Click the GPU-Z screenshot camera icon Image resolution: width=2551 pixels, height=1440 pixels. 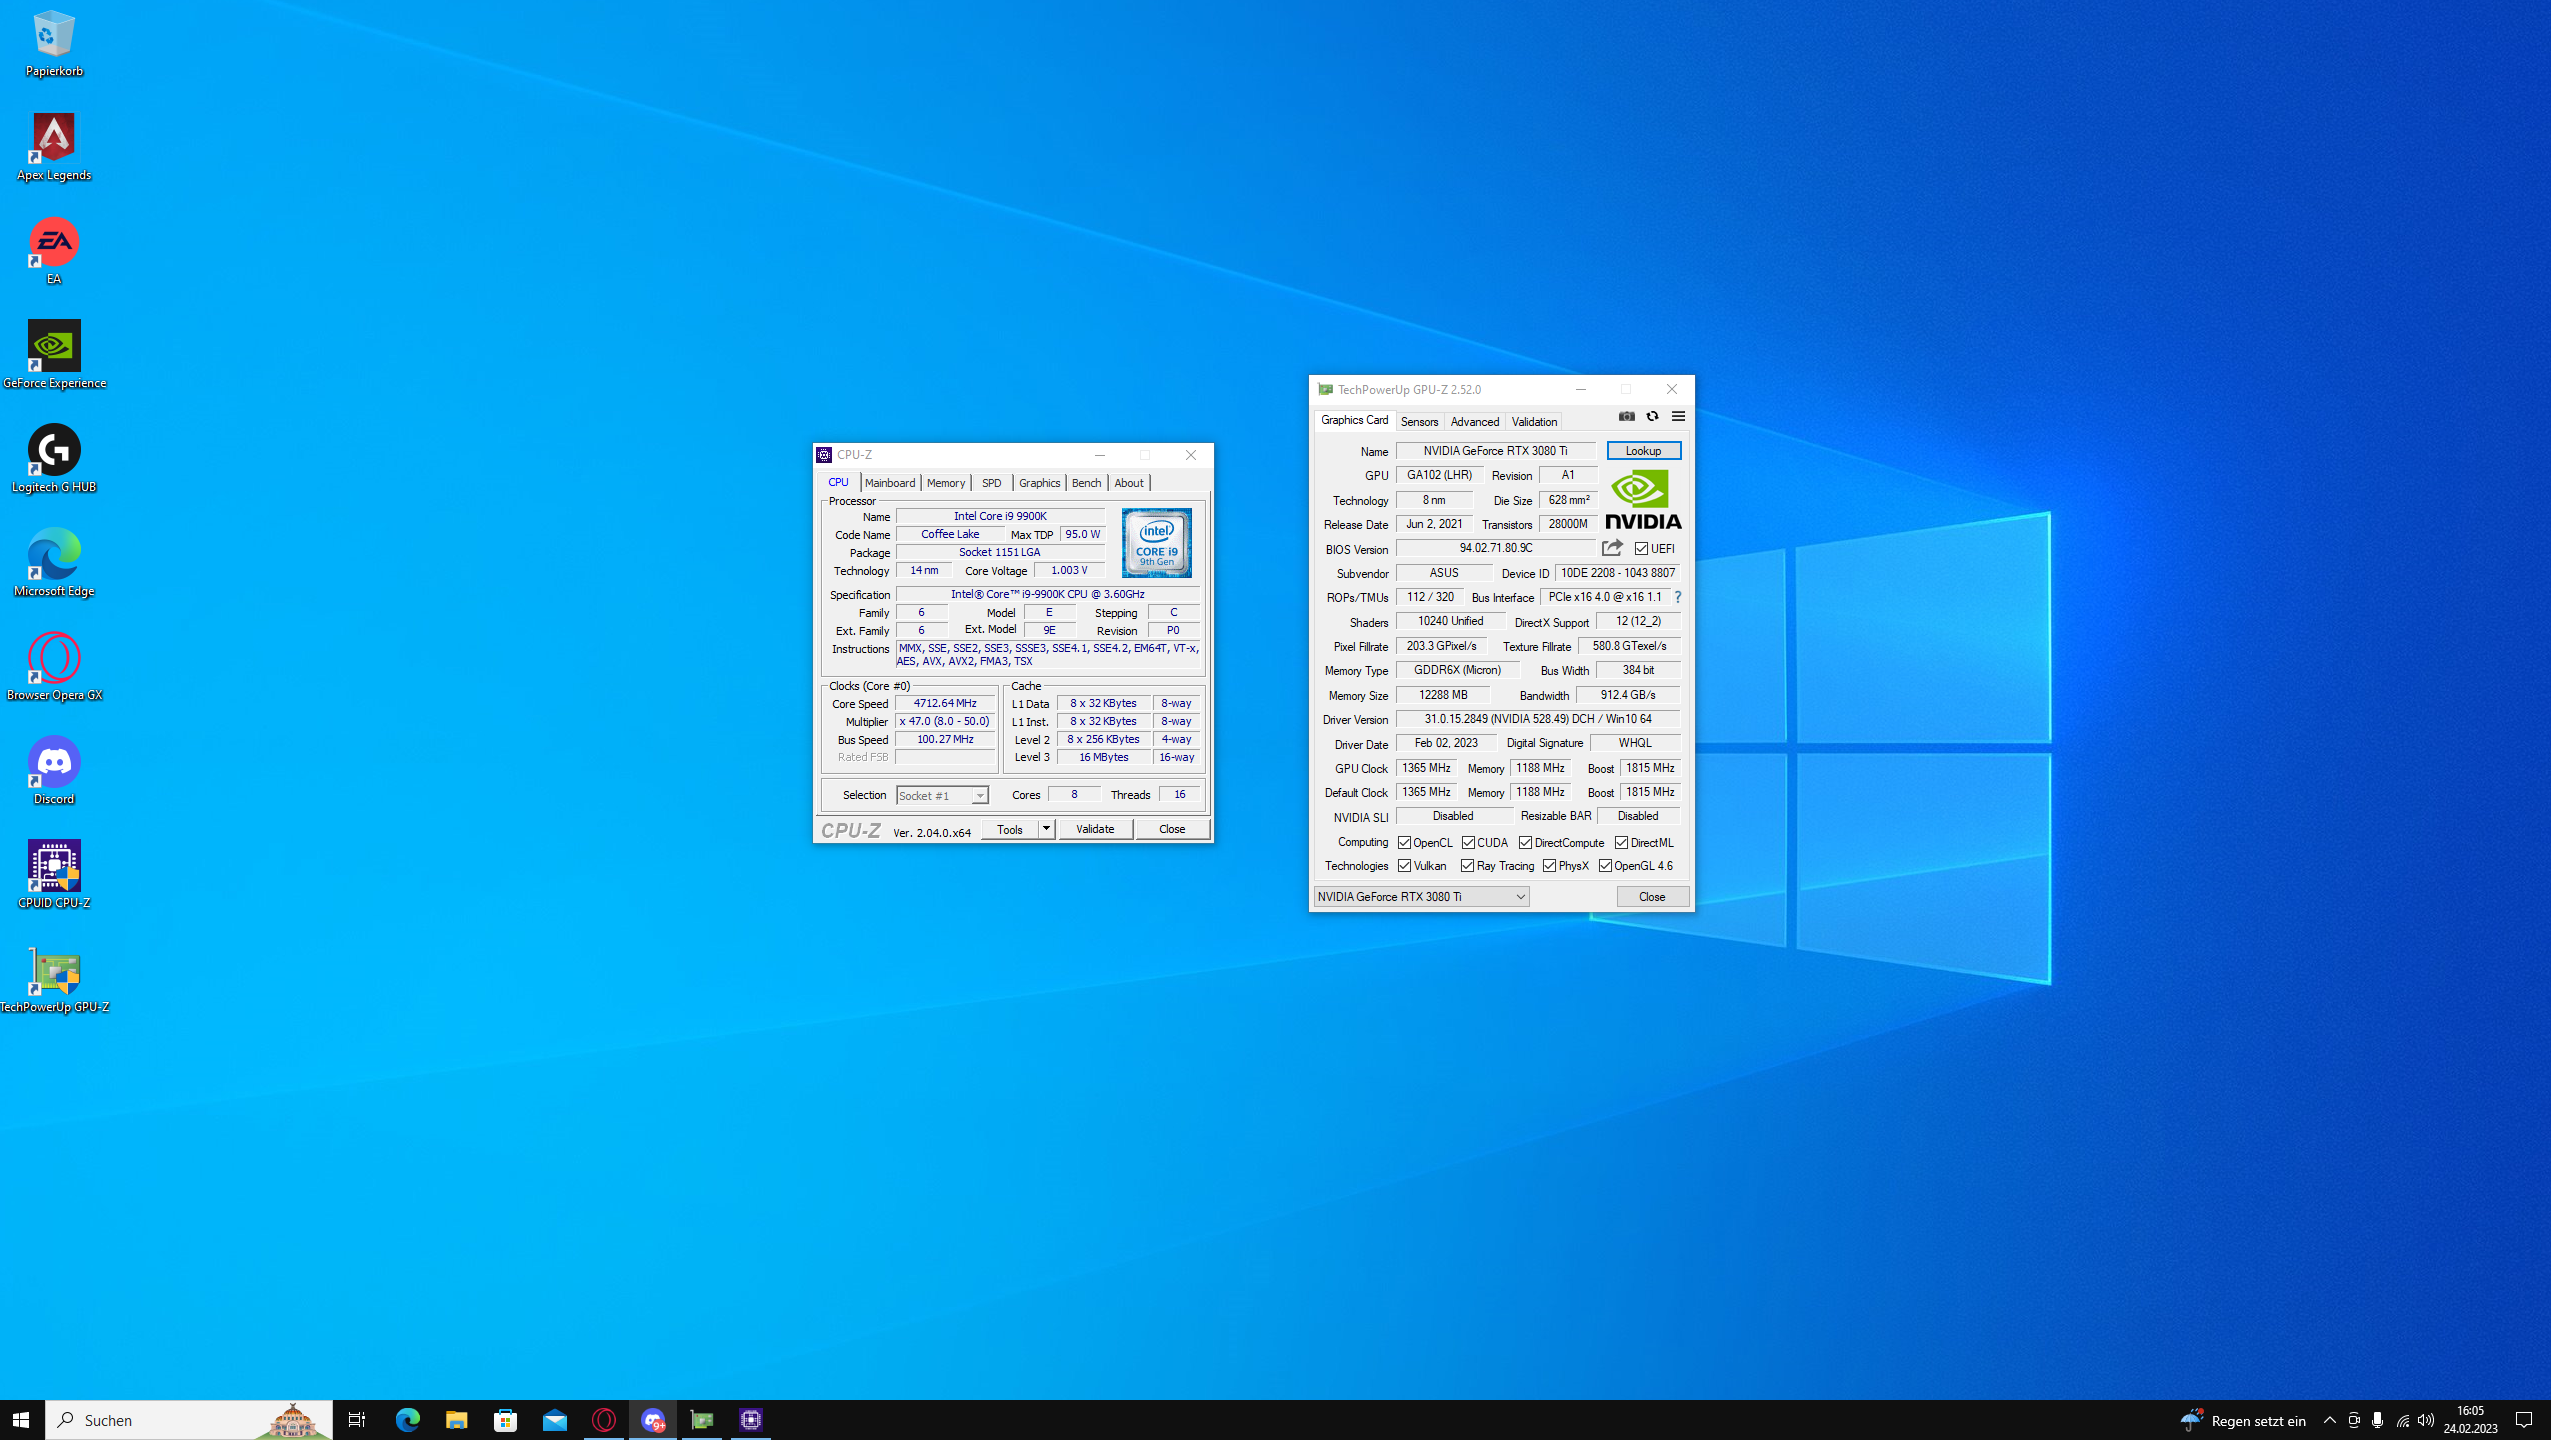[1626, 417]
